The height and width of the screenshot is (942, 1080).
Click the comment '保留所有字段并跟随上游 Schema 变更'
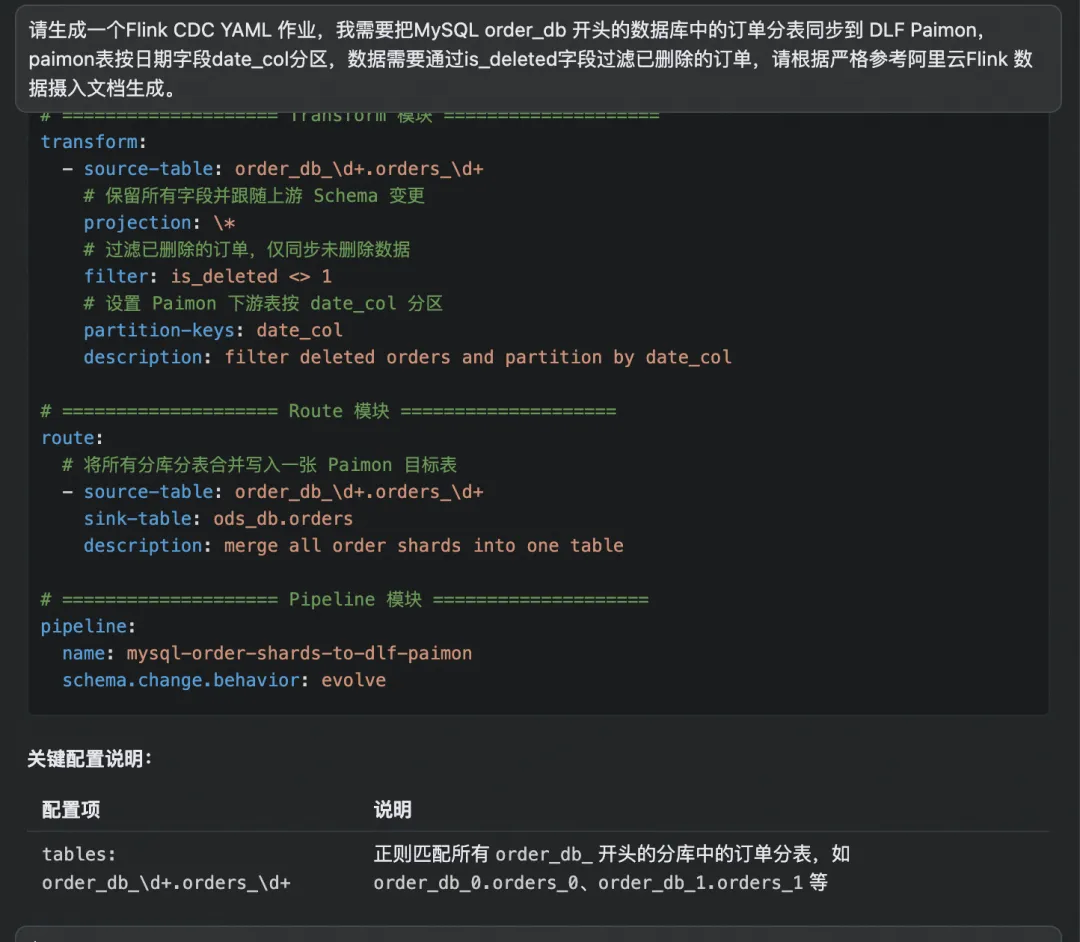254,196
